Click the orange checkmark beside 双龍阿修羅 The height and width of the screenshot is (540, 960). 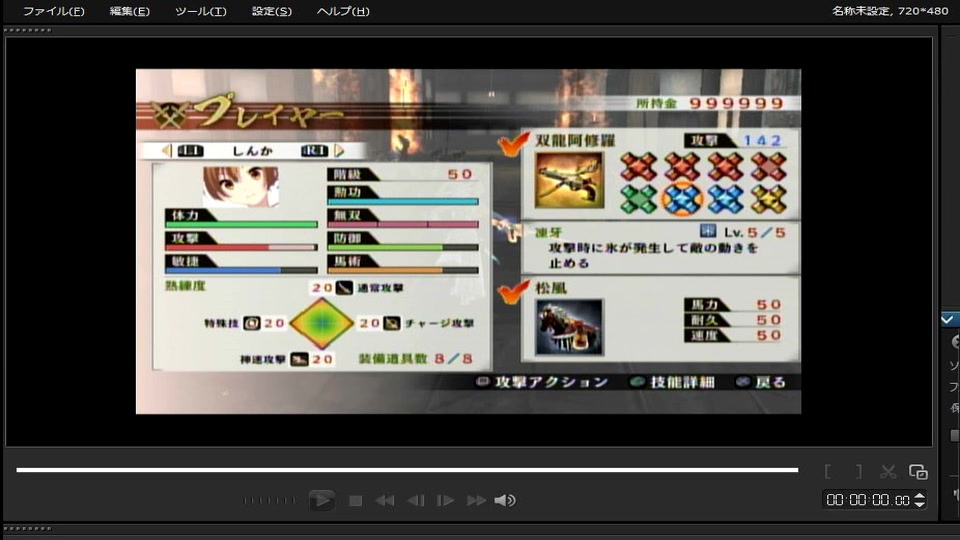pyautogui.click(x=513, y=144)
